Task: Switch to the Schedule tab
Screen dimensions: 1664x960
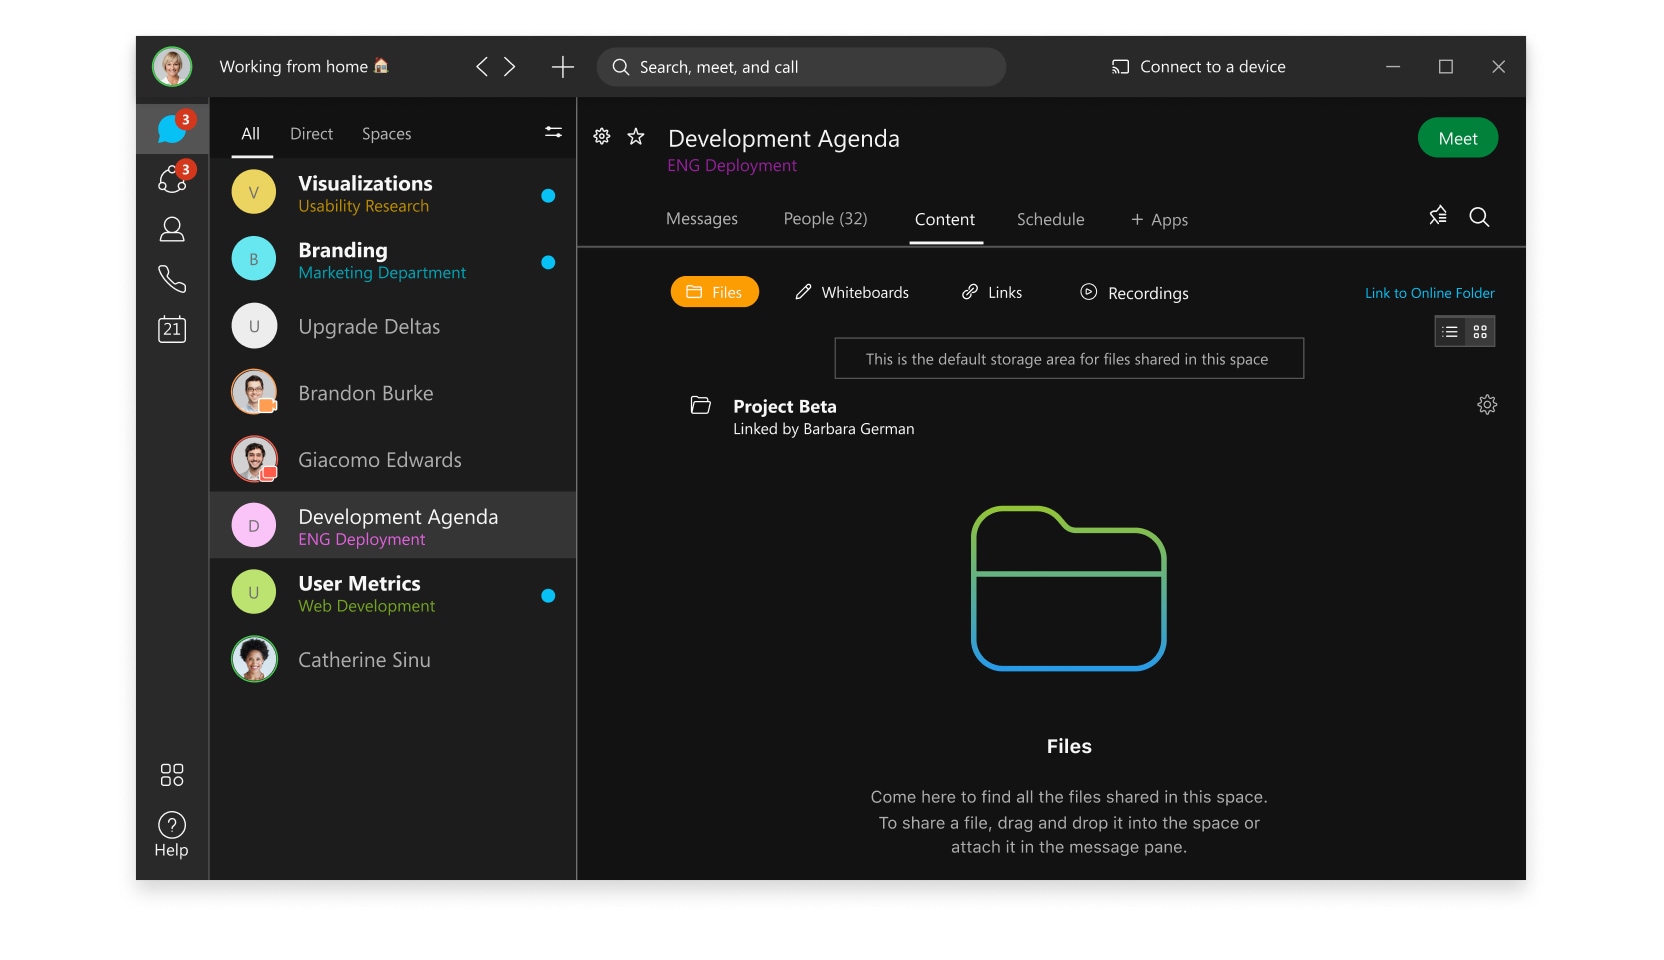Action: [x=1050, y=219]
